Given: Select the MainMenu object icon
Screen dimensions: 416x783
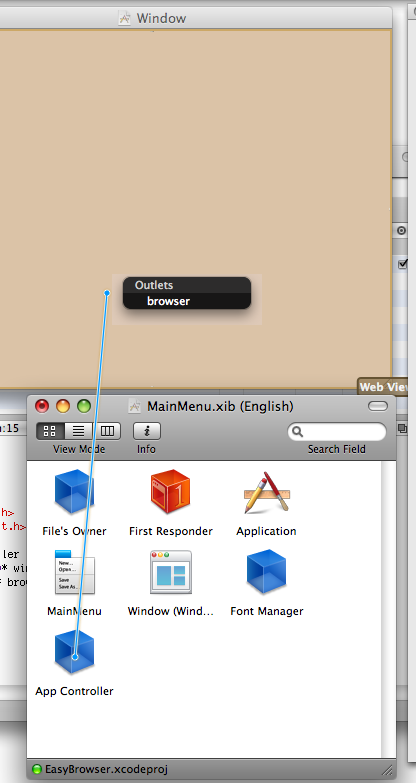Looking at the screenshot, I should pos(74,572).
